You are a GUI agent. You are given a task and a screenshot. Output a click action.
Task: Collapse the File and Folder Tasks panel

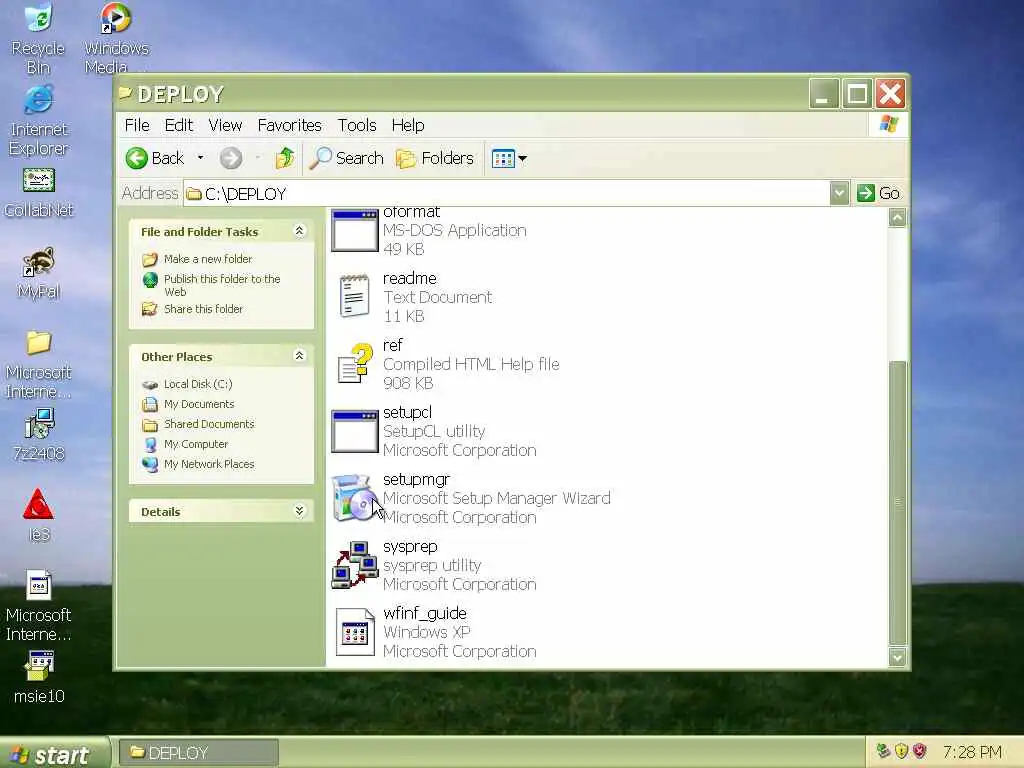pos(299,231)
